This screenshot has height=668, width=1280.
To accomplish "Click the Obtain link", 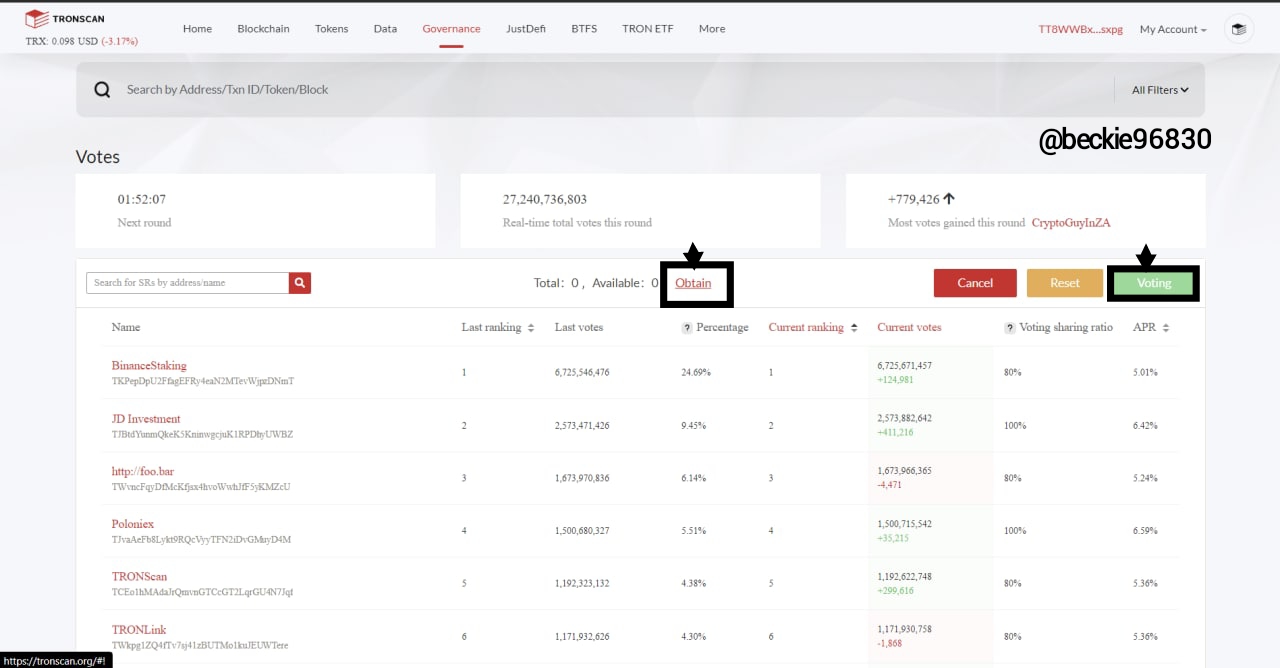I will 693,283.
